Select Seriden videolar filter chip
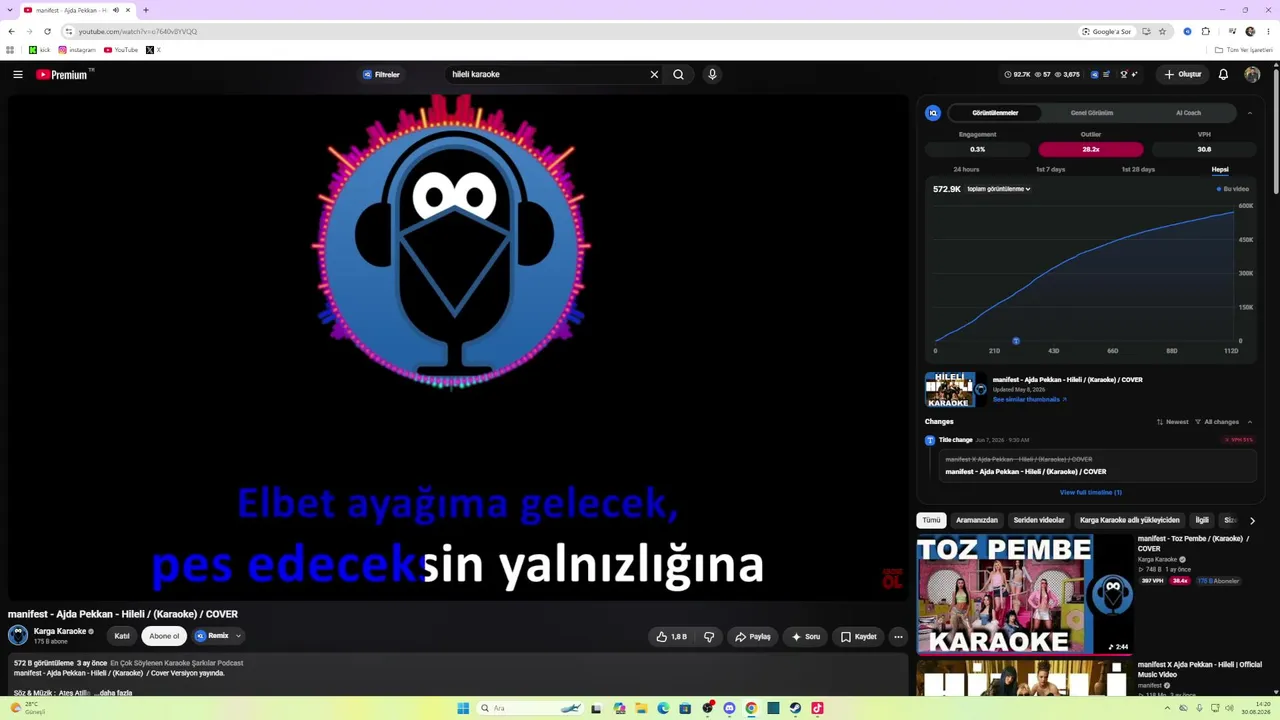Screen dimensions: 1280x720 1039,521
